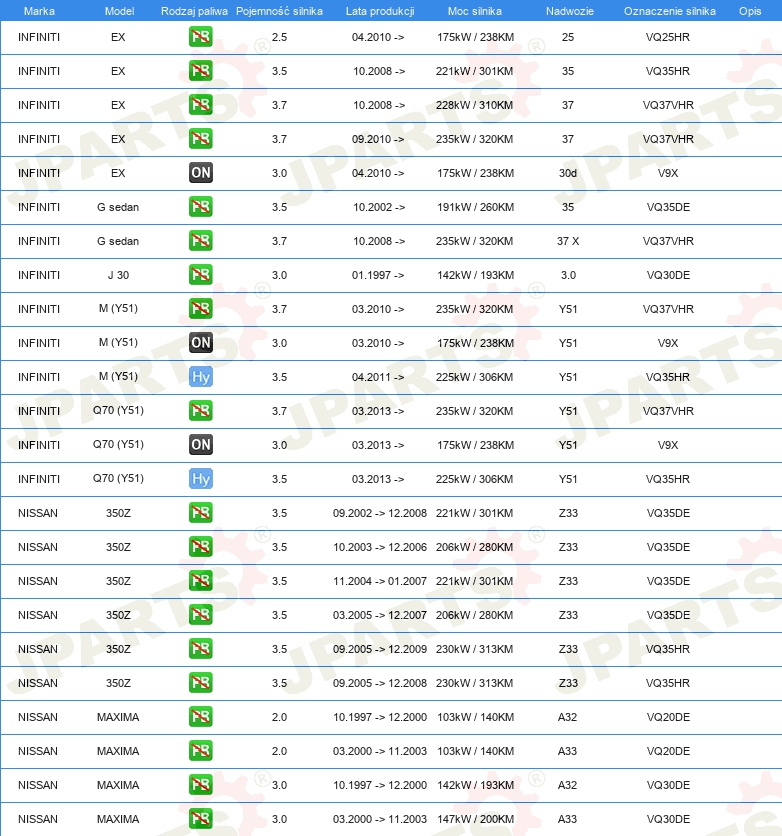Click petrol icon in M (Y51) 3.7 row

(200, 309)
